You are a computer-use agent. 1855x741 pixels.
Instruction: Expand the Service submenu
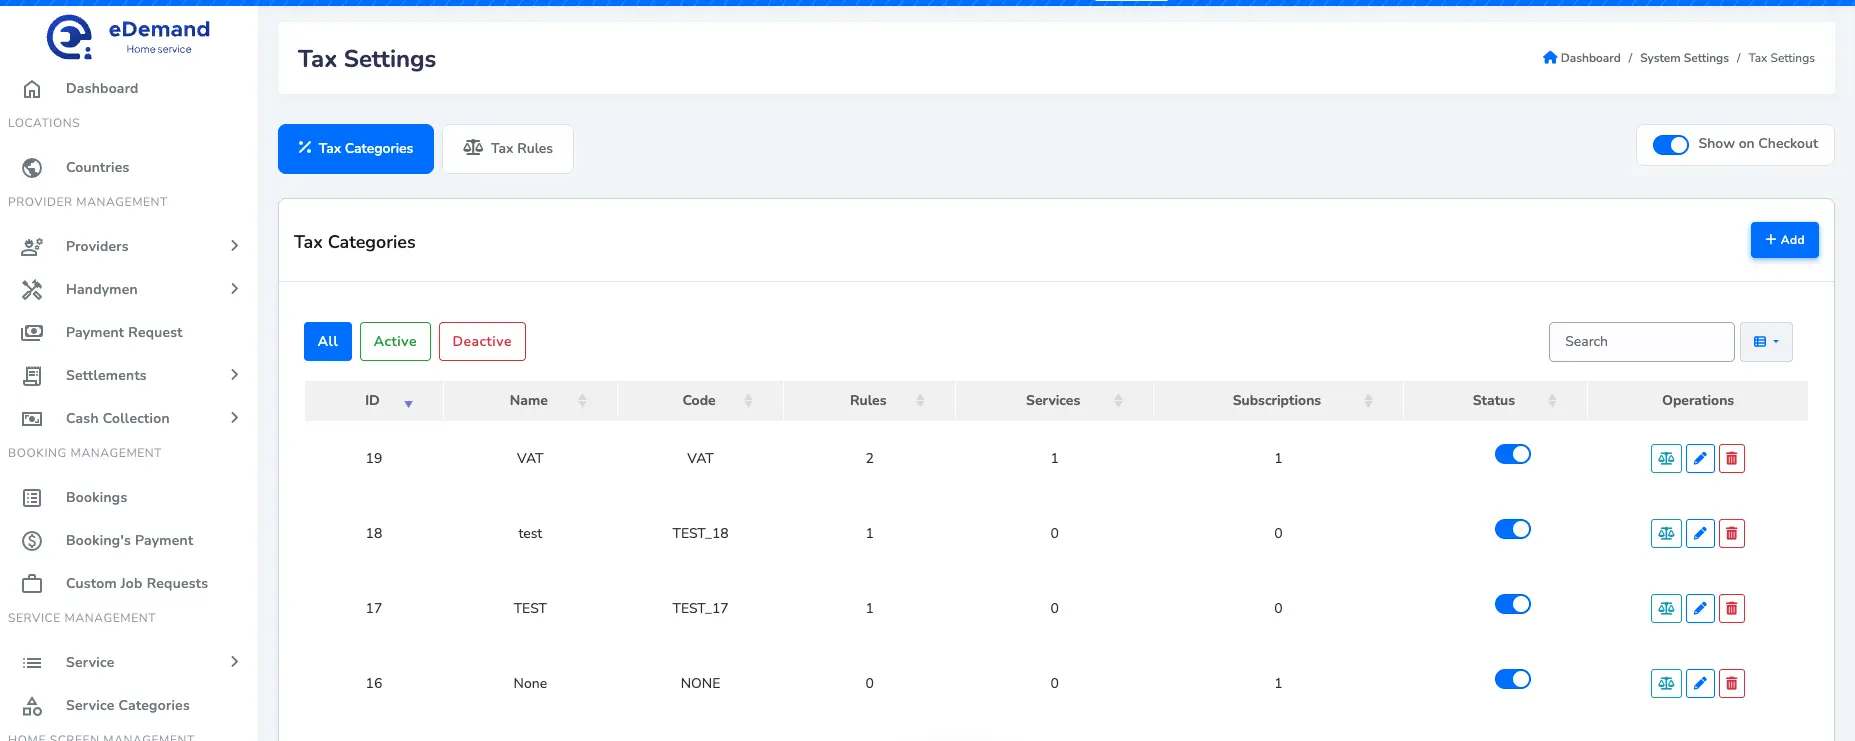234,662
